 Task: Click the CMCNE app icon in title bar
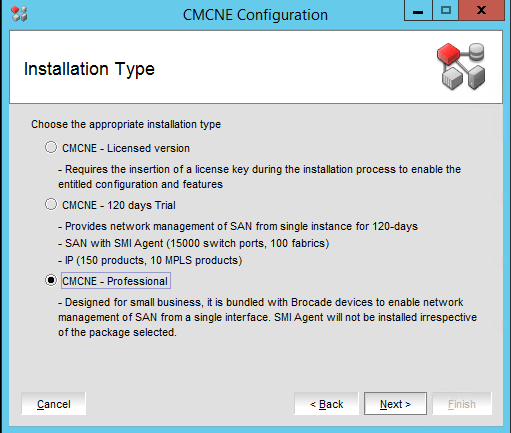(x=19, y=14)
